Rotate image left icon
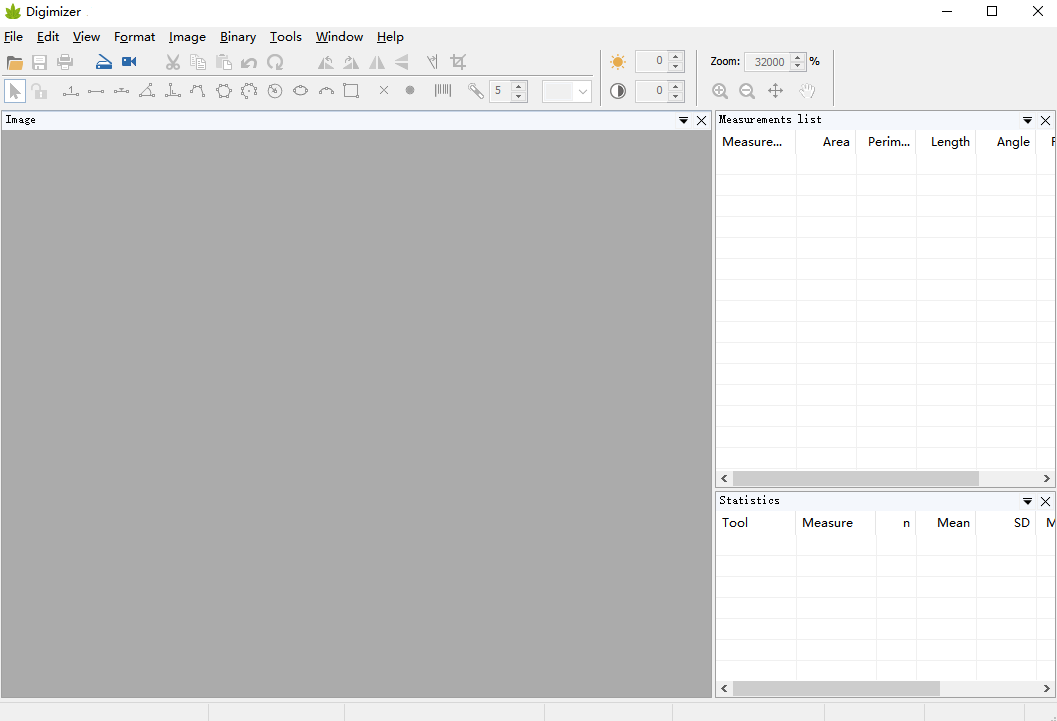The height and width of the screenshot is (721, 1057). (326, 63)
